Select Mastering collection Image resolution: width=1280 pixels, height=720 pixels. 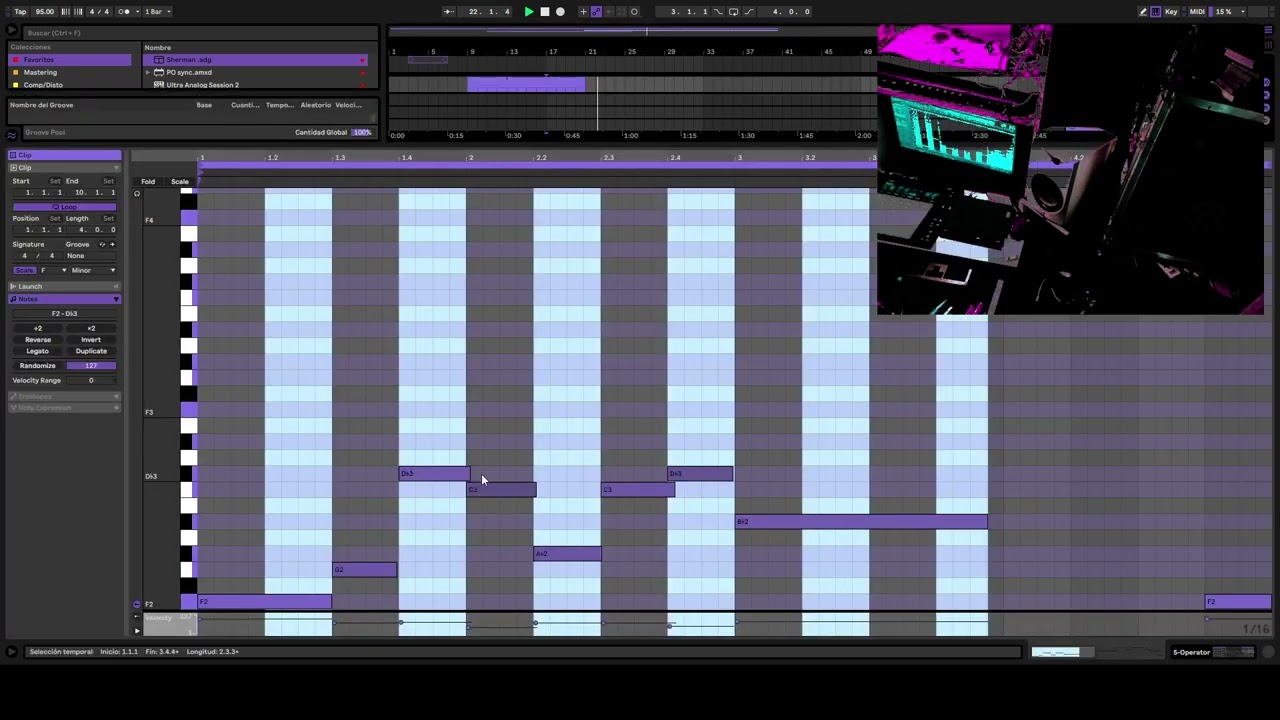click(69, 72)
